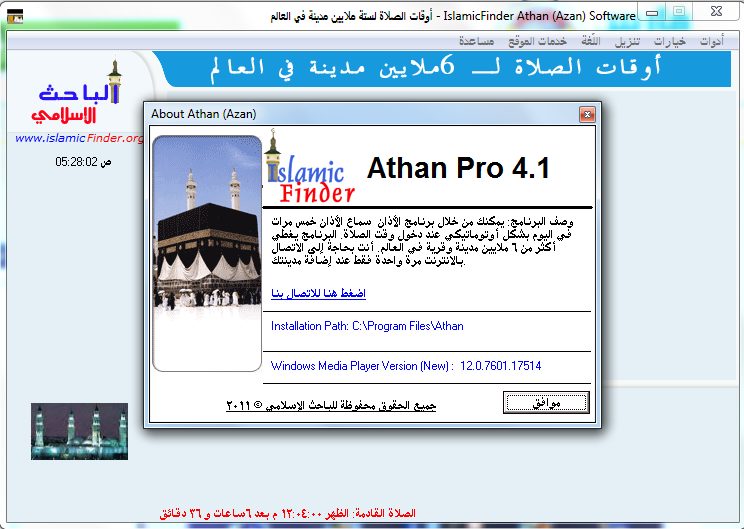
Task: Open the اللغة (Language) menu
Action: 591,41
